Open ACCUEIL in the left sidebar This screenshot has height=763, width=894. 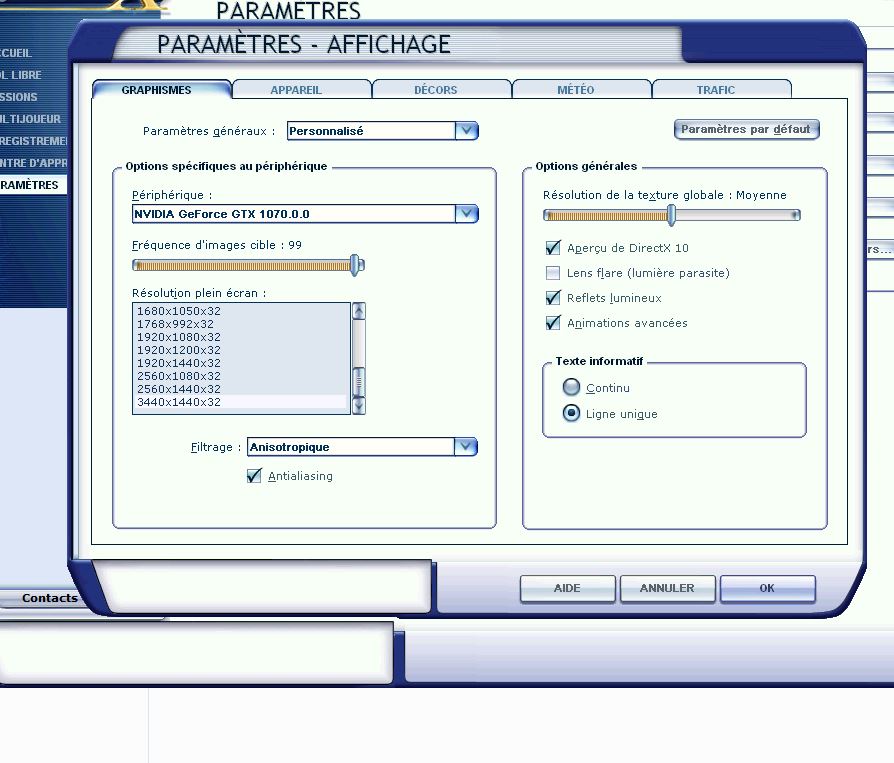pyautogui.click(x=16, y=52)
